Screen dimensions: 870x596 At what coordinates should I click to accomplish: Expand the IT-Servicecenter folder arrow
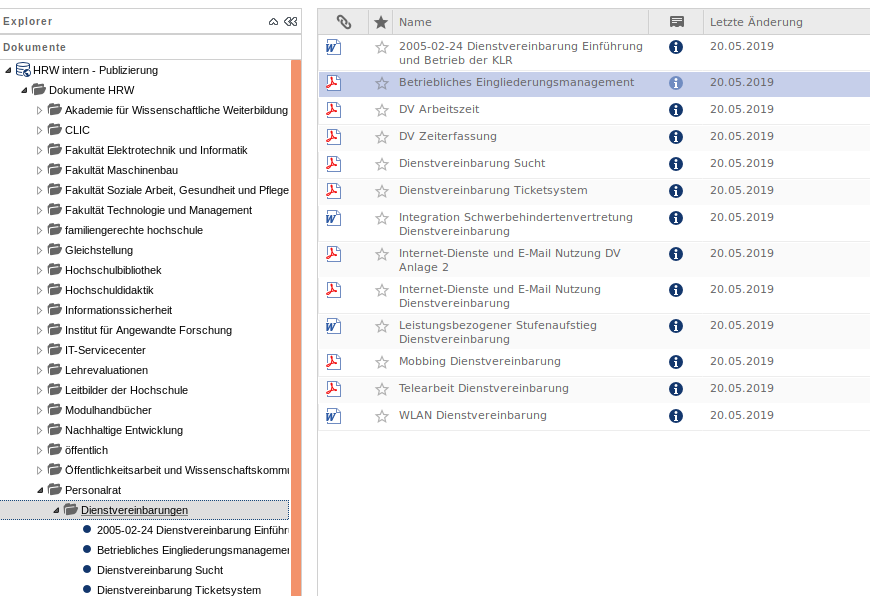click(x=39, y=350)
